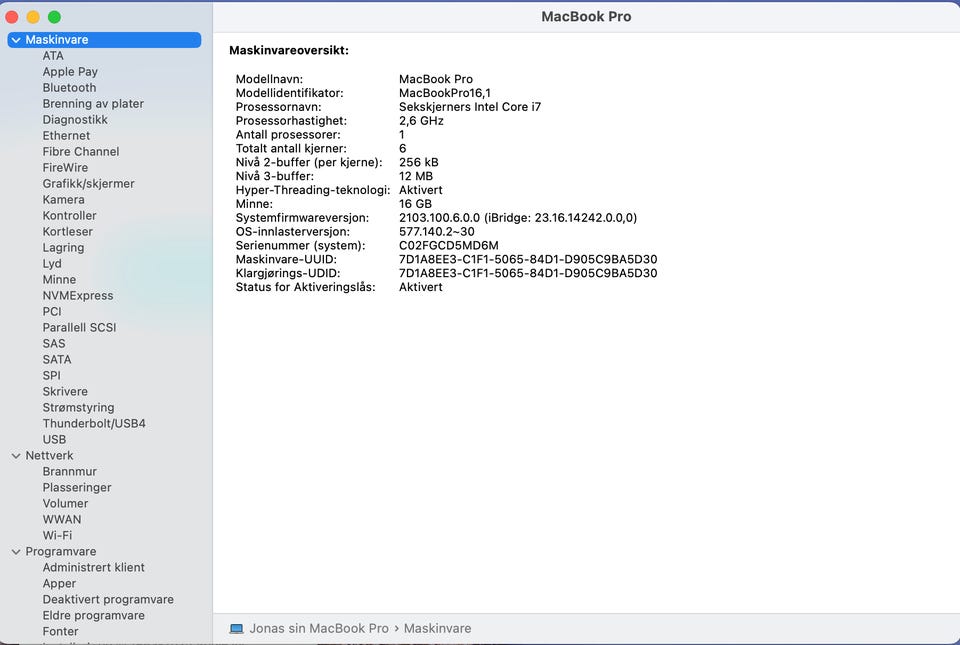This screenshot has height=645, width=960.
Task: Select Kortleser in the sidebar
Action: (x=67, y=231)
